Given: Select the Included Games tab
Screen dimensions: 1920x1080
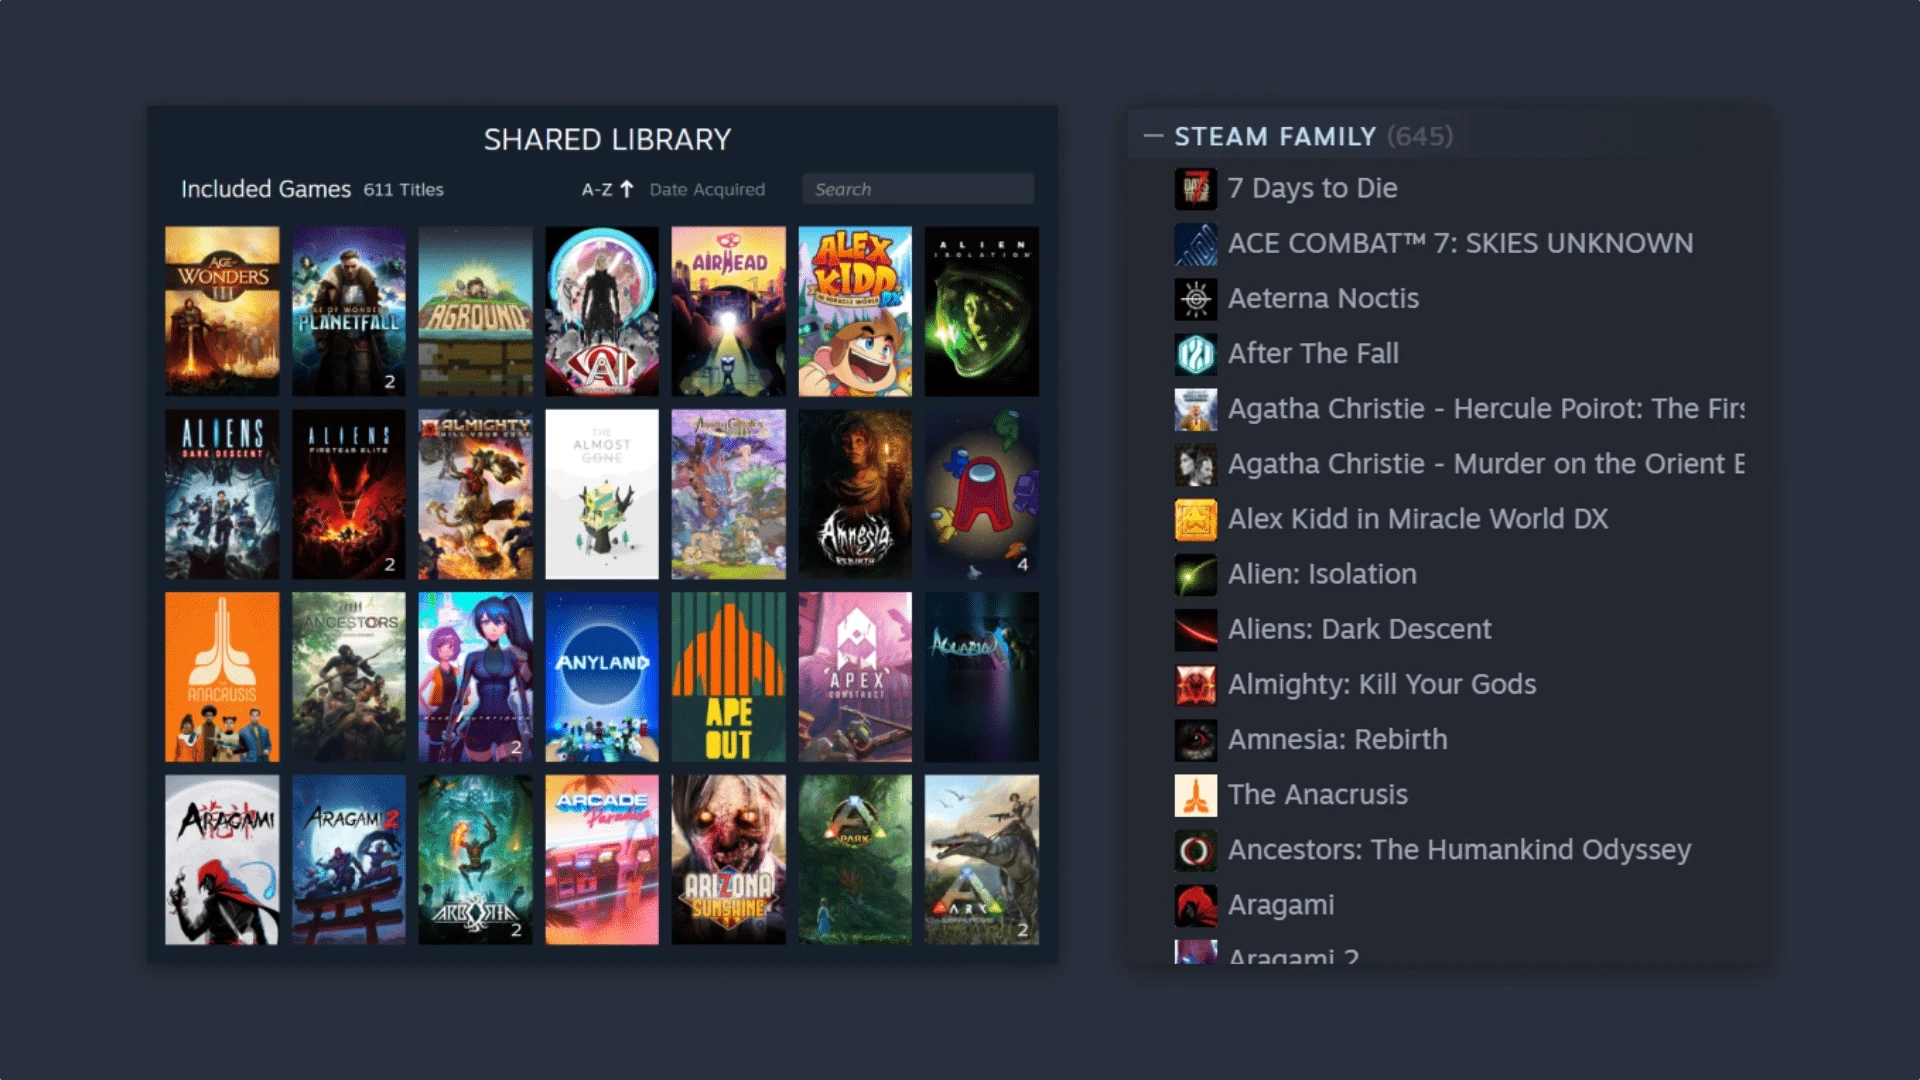Looking at the screenshot, I should [265, 189].
